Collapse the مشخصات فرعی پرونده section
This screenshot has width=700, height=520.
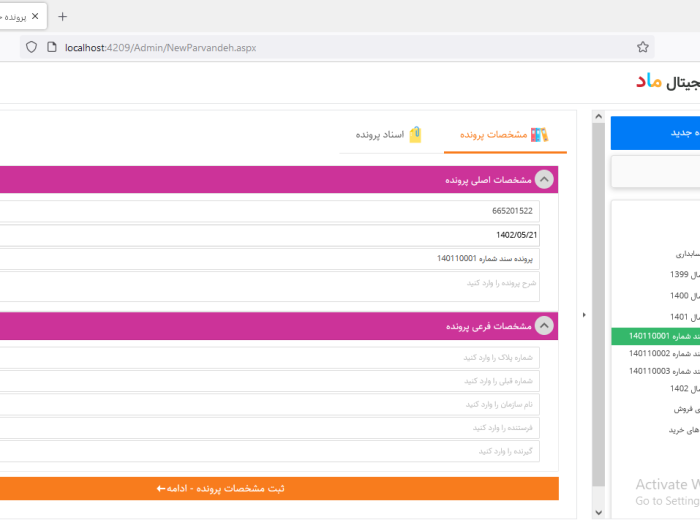click(x=544, y=325)
